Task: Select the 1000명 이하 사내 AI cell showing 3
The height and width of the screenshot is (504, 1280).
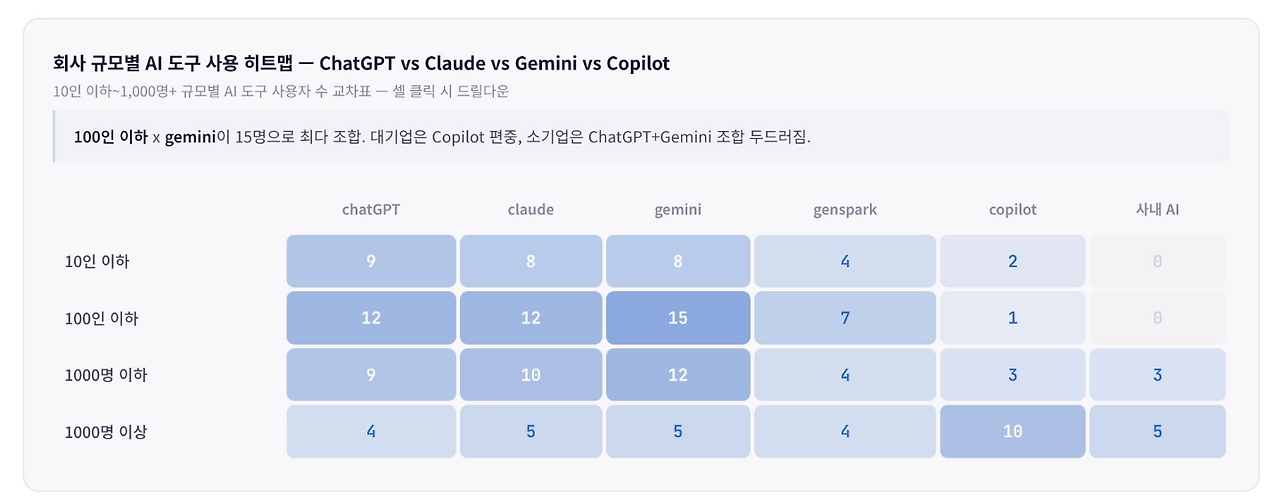Action: pos(1157,375)
